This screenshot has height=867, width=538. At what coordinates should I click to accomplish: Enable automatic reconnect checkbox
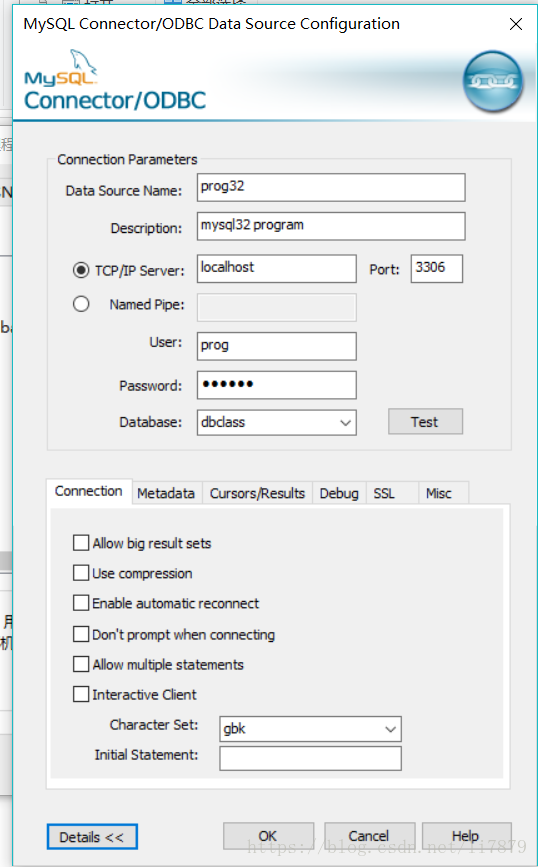[x=81, y=603]
